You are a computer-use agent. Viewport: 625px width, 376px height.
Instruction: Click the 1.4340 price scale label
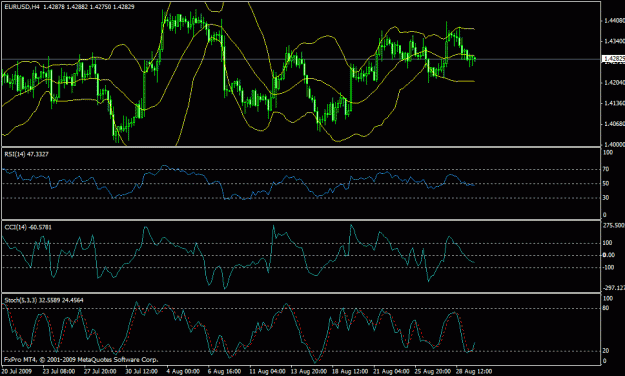[614, 41]
